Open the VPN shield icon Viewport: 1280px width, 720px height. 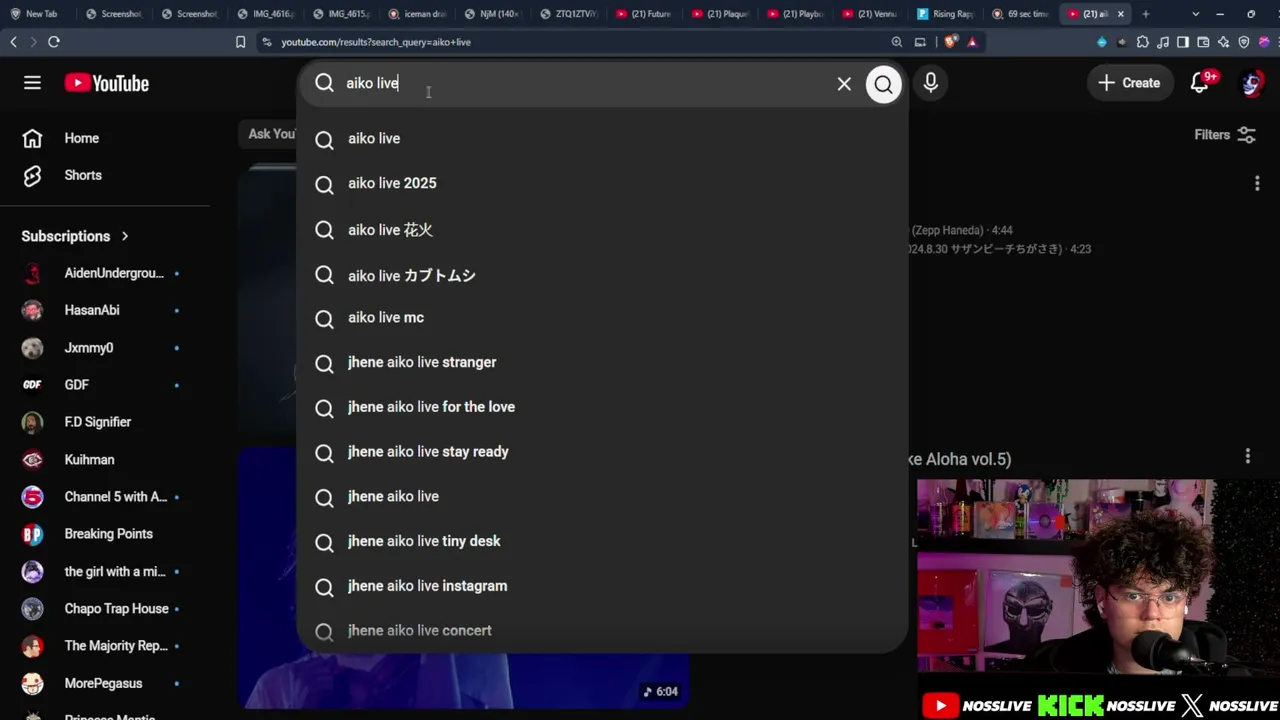(x=1244, y=42)
